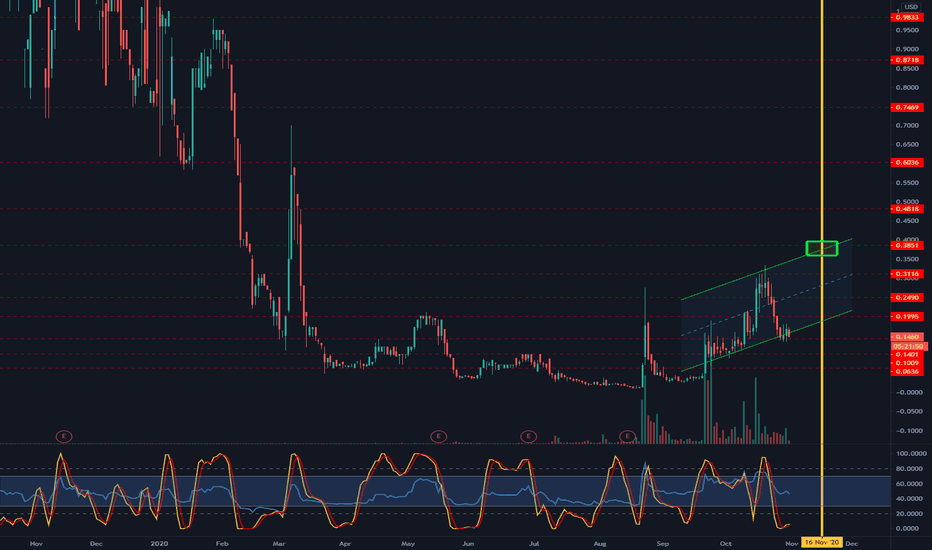The width and height of the screenshot is (932, 550).
Task: Click the first earnings 'E' marker near Nov
Action: coord(64,436)
